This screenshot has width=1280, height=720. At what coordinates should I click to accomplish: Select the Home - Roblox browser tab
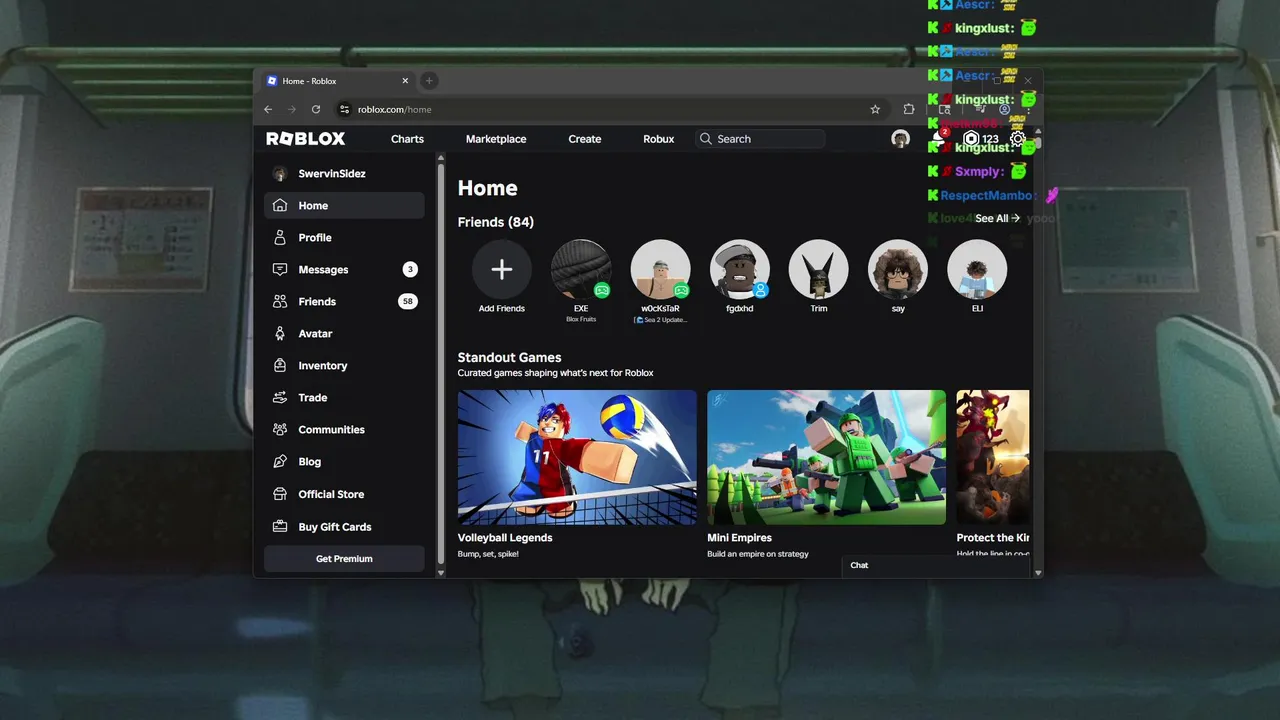[337, 81]
